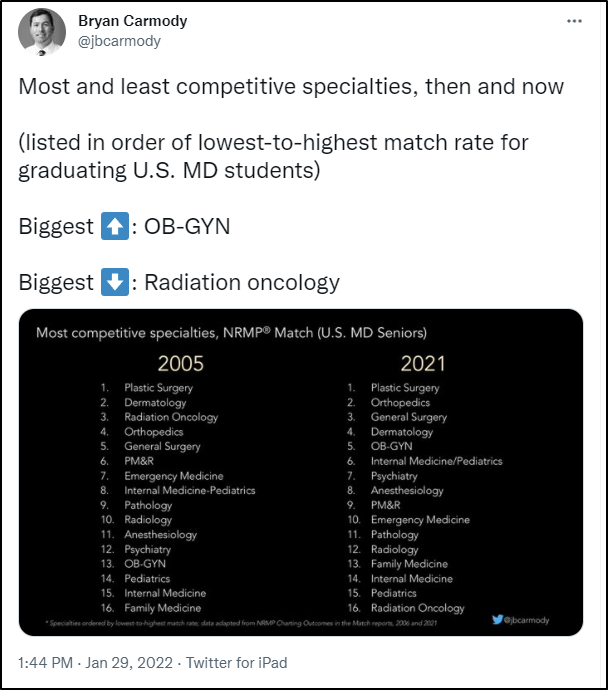
Task: Click OB-GYN at rank 13 under 2005
Action: click(x=145, y=564)
